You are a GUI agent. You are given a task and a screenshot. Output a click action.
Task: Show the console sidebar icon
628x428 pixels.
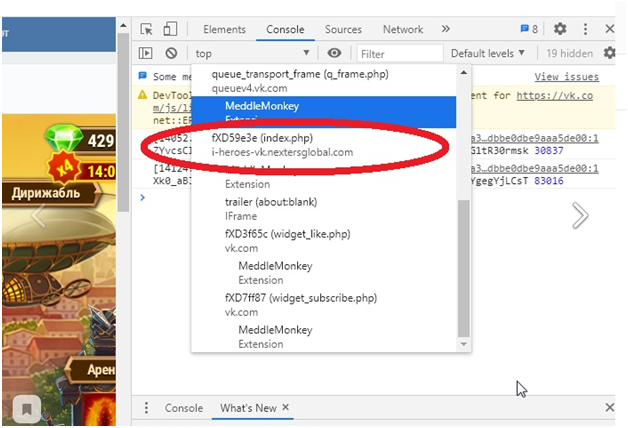(145, 53)
